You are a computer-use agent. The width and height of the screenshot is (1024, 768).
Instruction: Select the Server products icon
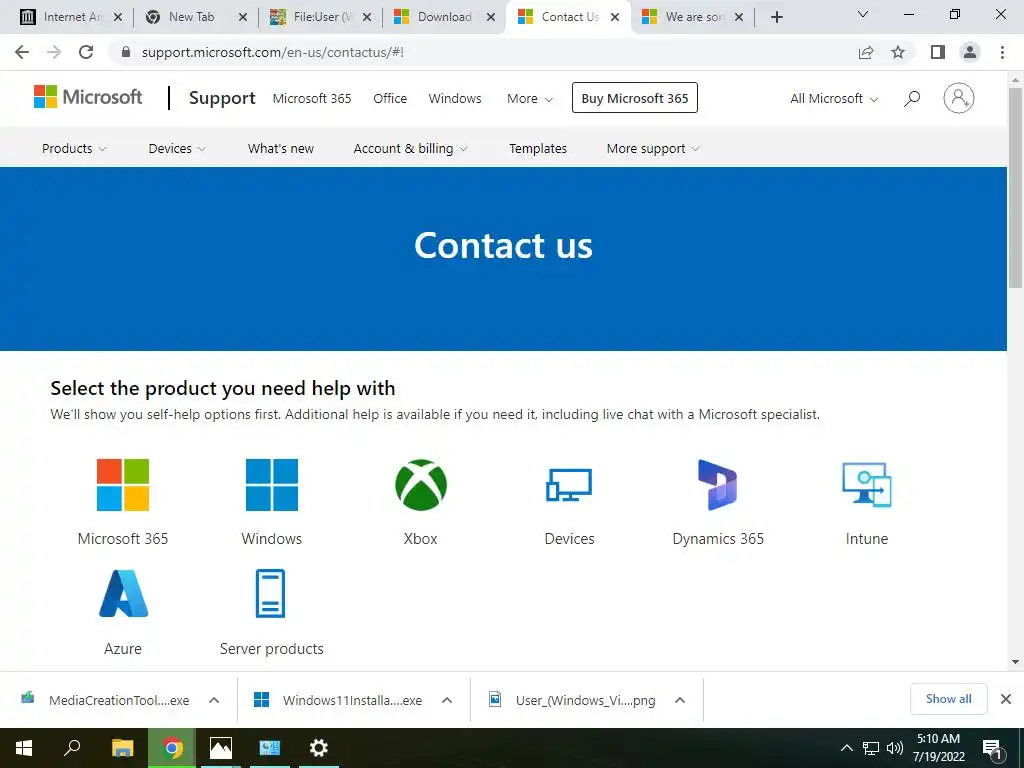pos(270,594)
